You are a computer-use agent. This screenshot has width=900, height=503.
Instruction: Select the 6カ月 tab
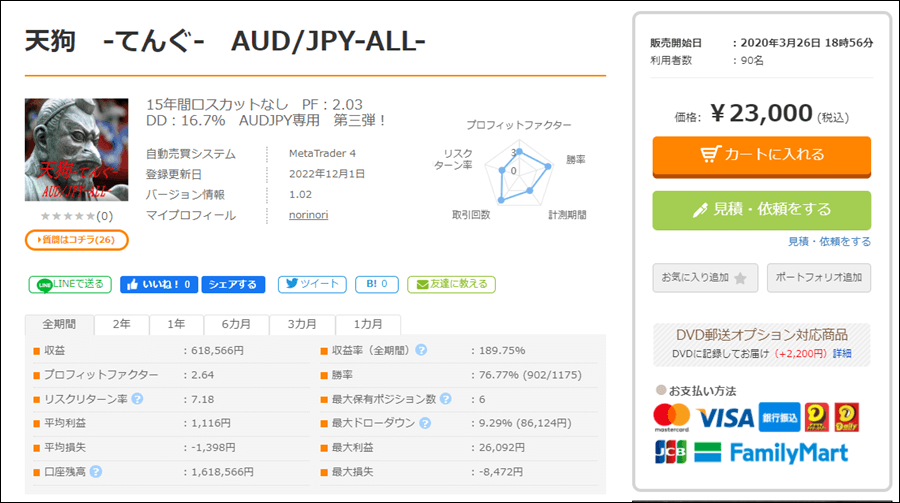click(236, 324)
